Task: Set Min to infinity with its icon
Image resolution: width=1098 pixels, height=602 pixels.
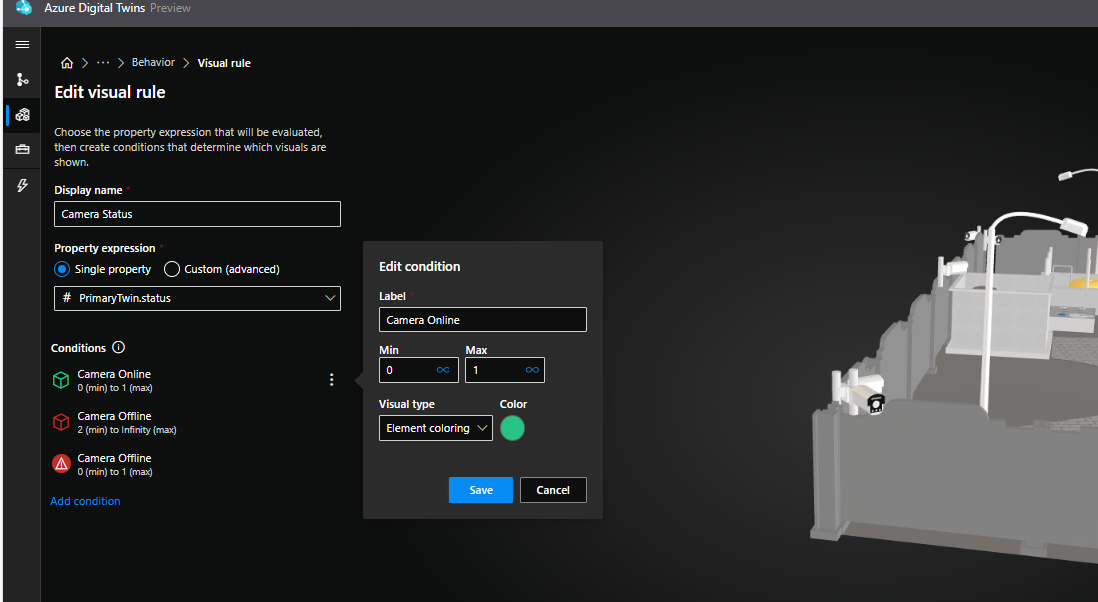Action: 443,370
